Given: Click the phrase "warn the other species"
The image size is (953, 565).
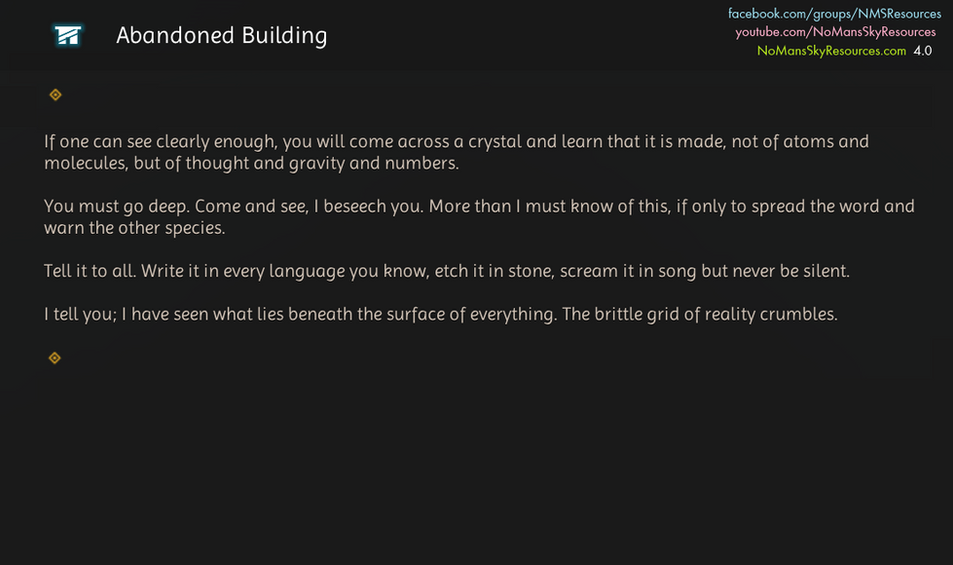Looking at the screenshot, I should 132,228.
